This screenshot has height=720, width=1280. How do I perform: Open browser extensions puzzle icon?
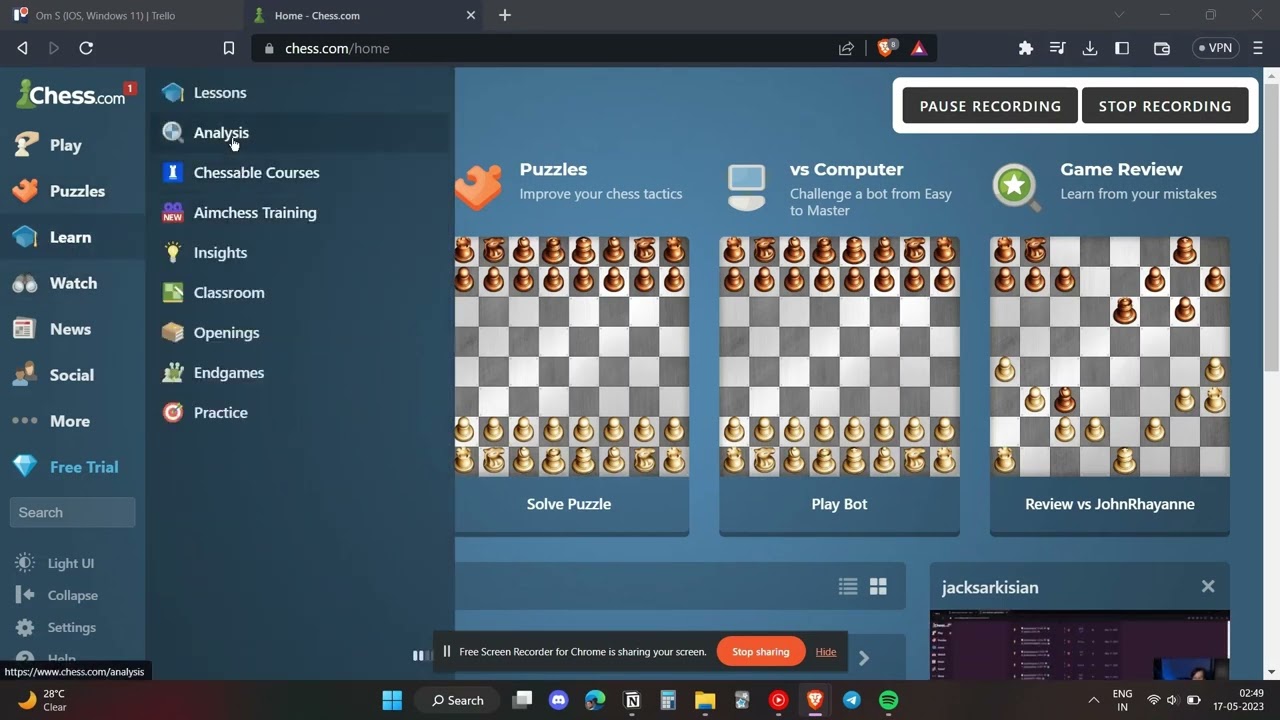[x=1025, y=48]
